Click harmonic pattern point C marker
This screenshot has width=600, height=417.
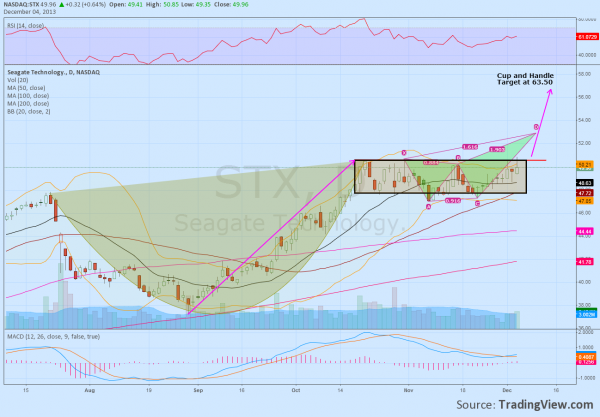point(477,204)
